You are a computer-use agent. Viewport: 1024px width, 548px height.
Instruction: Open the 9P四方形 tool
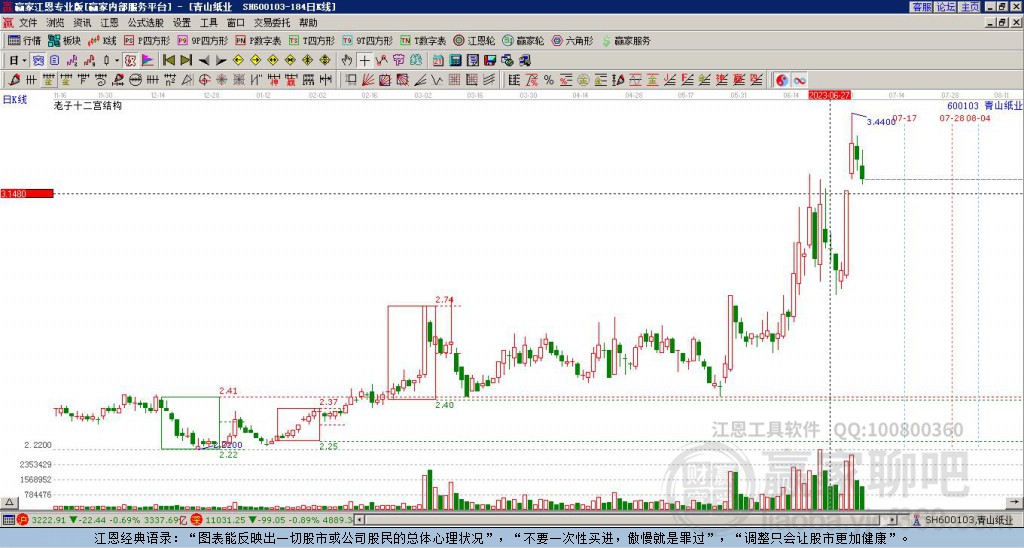pyautogui.click(x=202, y=40)
